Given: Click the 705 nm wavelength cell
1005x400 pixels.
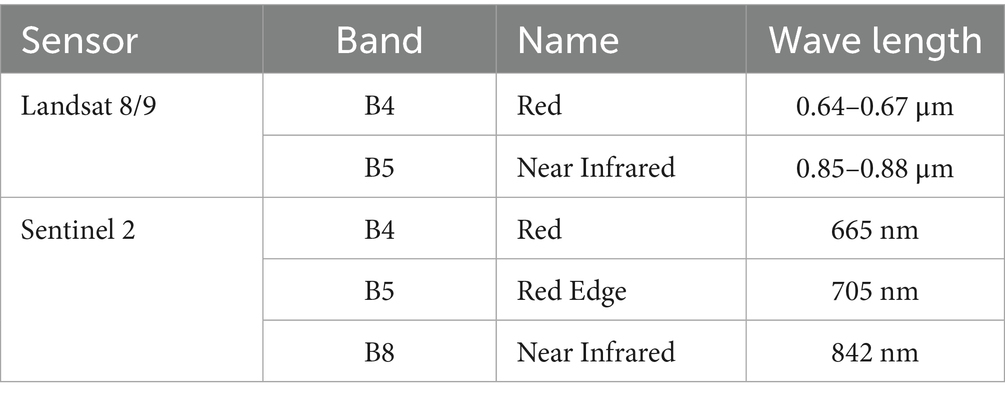Looking at the screenshot, I should click(x=875, y=290).
